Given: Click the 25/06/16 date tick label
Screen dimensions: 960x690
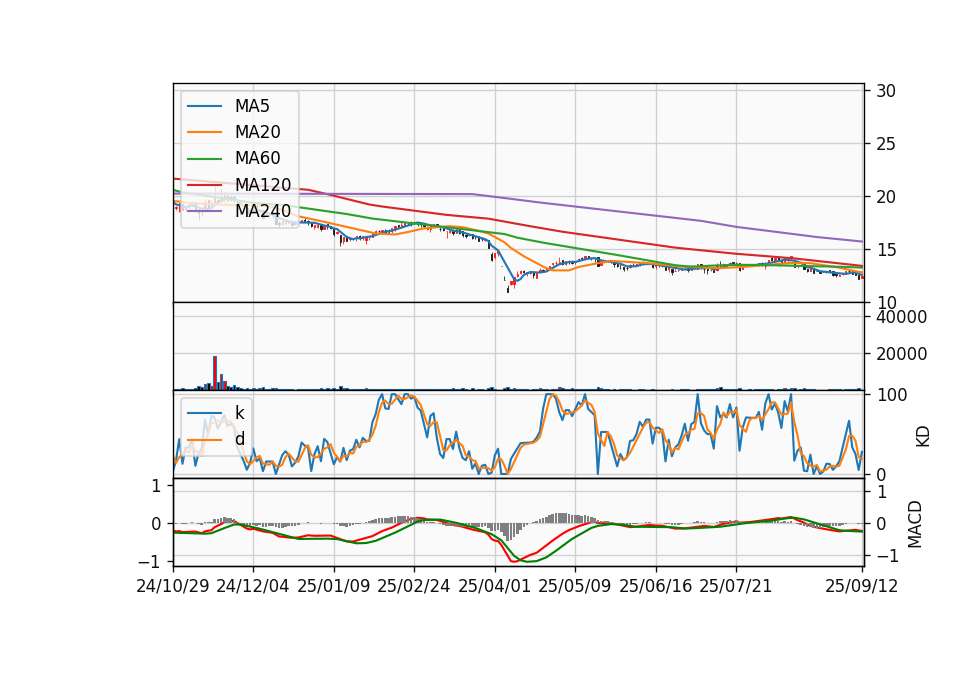Looking at the screenshot, I should pos(656,586).
